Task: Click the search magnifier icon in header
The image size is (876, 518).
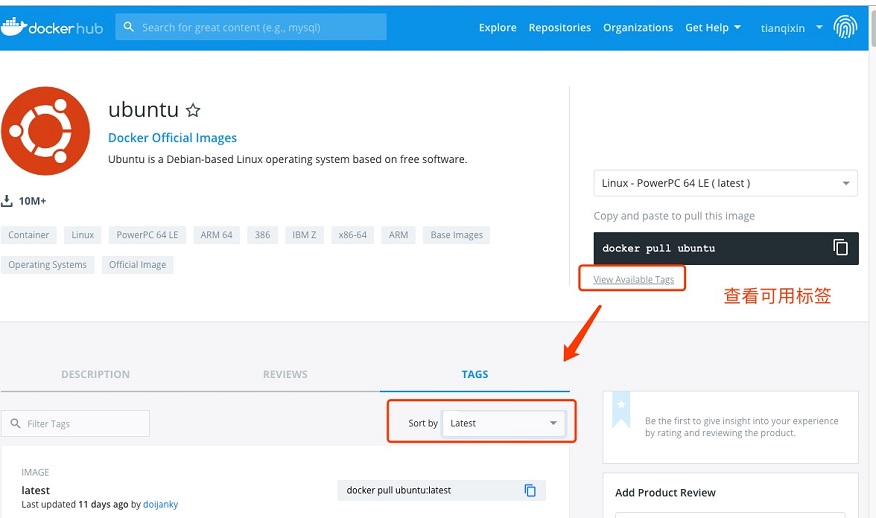Action: 129,27
